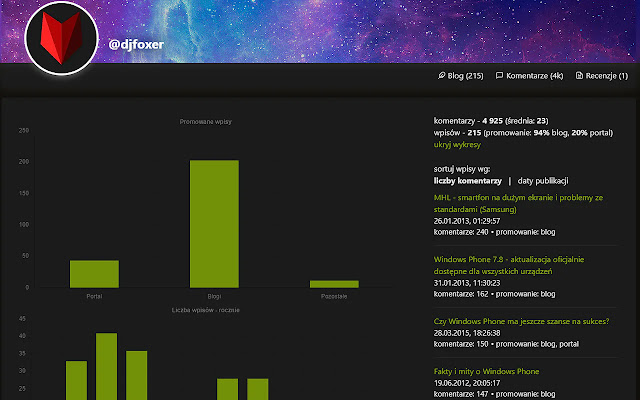Click the Blogi bar in the chart
Image resolution: width=640 pixels, height=400 pixels.
(214, 224)
